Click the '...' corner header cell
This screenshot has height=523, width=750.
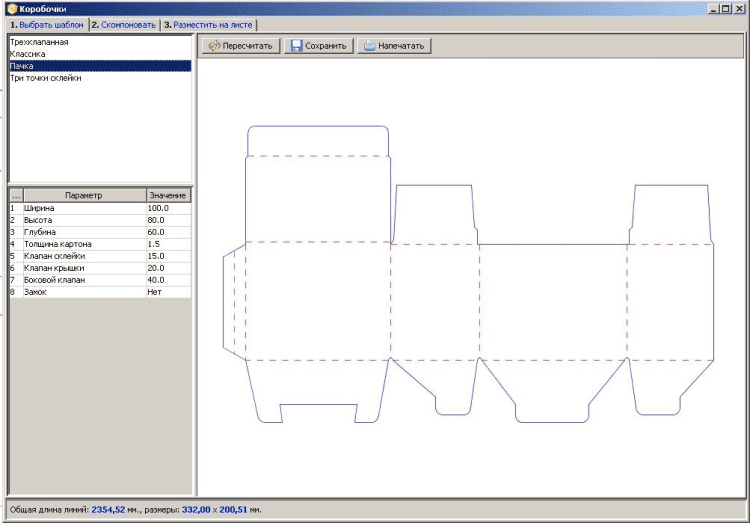(x=16, y=195)
